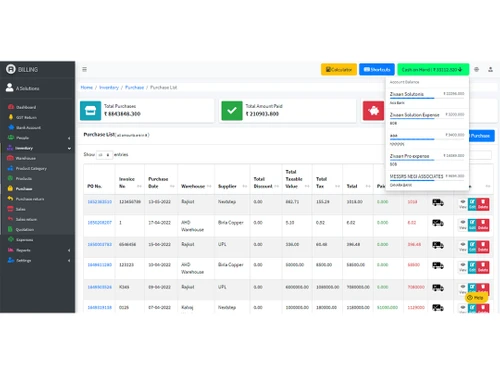The image size is (500, 375).
Task: Open GST Return in the sidebar
Action: tap(22, 117)
